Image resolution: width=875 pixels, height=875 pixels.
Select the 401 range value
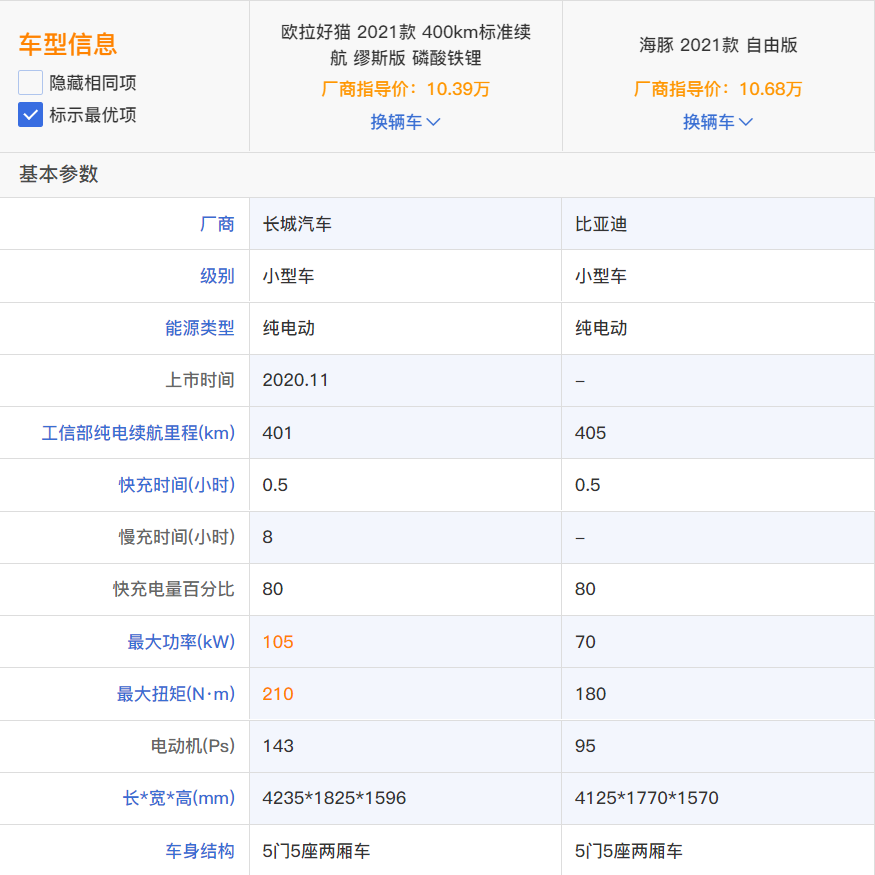click(277, 432)
